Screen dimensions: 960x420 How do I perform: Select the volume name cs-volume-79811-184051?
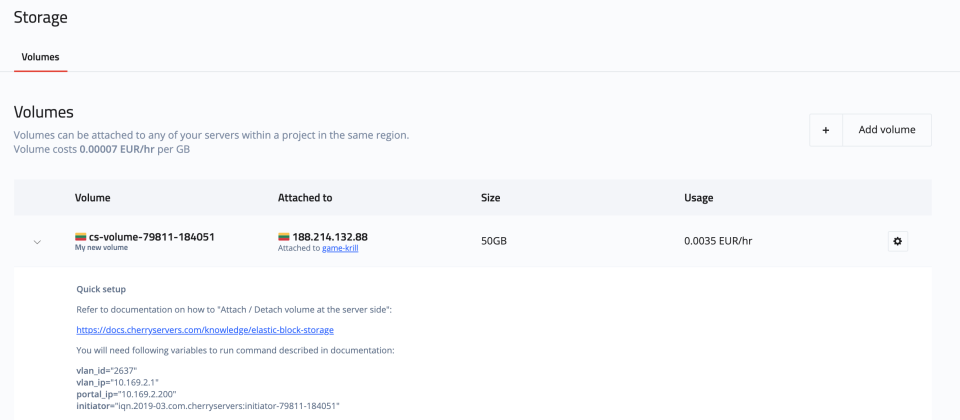(151, 237)
